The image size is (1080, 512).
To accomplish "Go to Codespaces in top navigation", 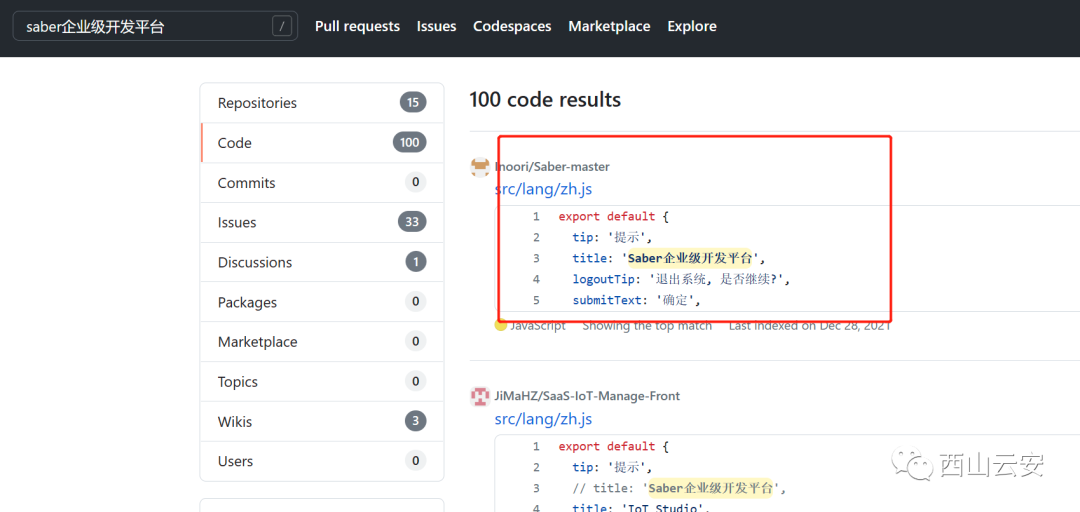I will click(512, 26).
